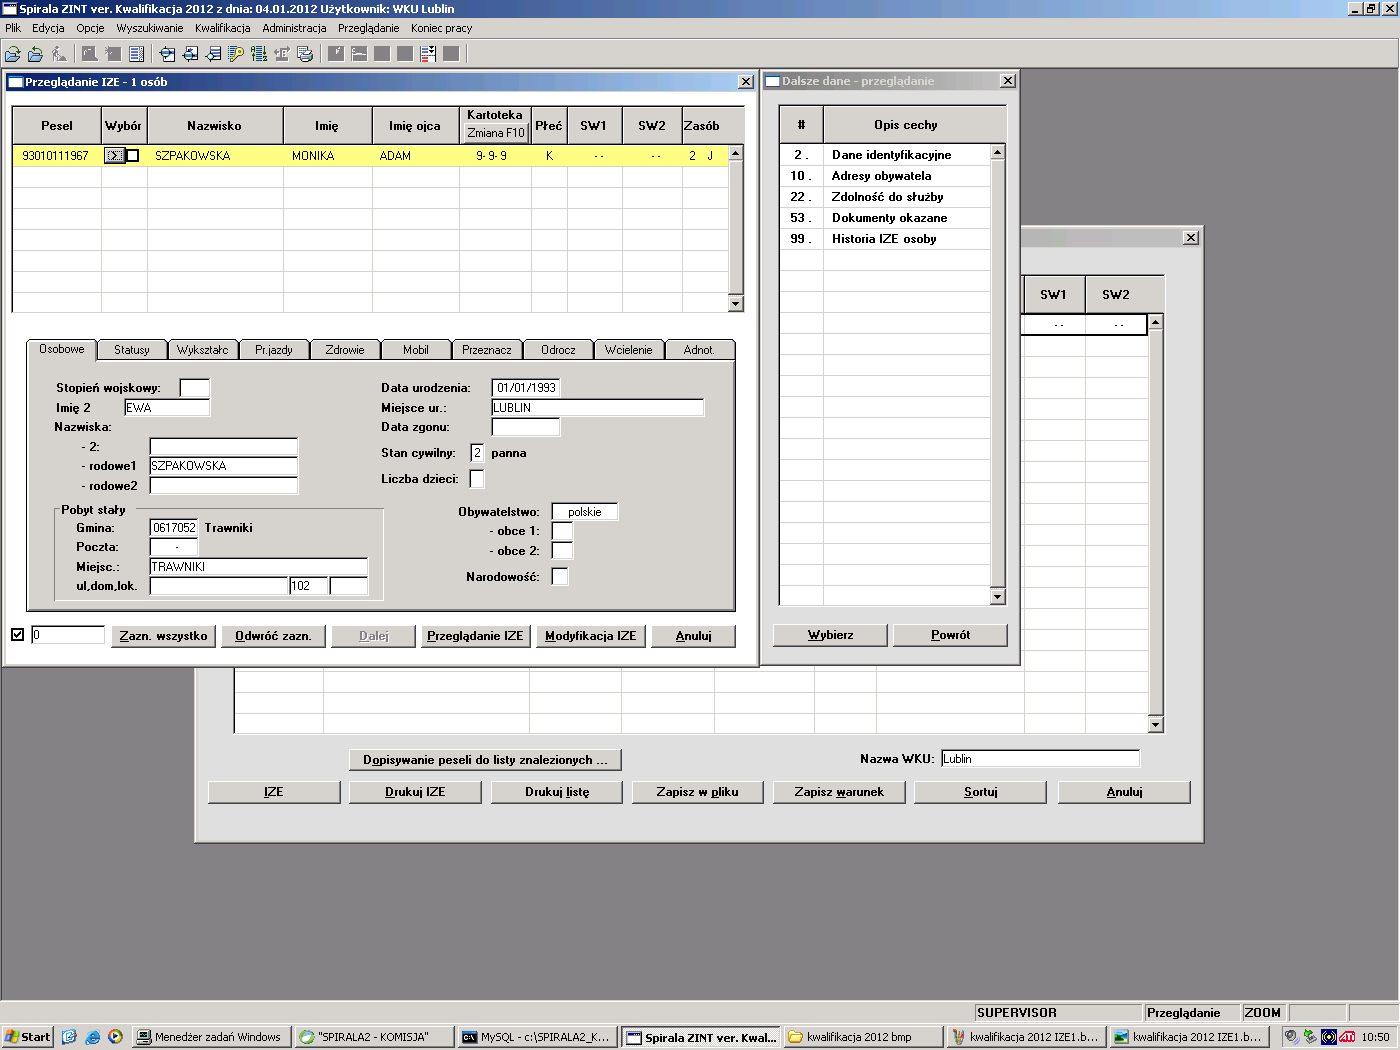
Task: Select 'Dane identyfikacyjne' row in Dalsze dane
Action: (x=885, y=155)
